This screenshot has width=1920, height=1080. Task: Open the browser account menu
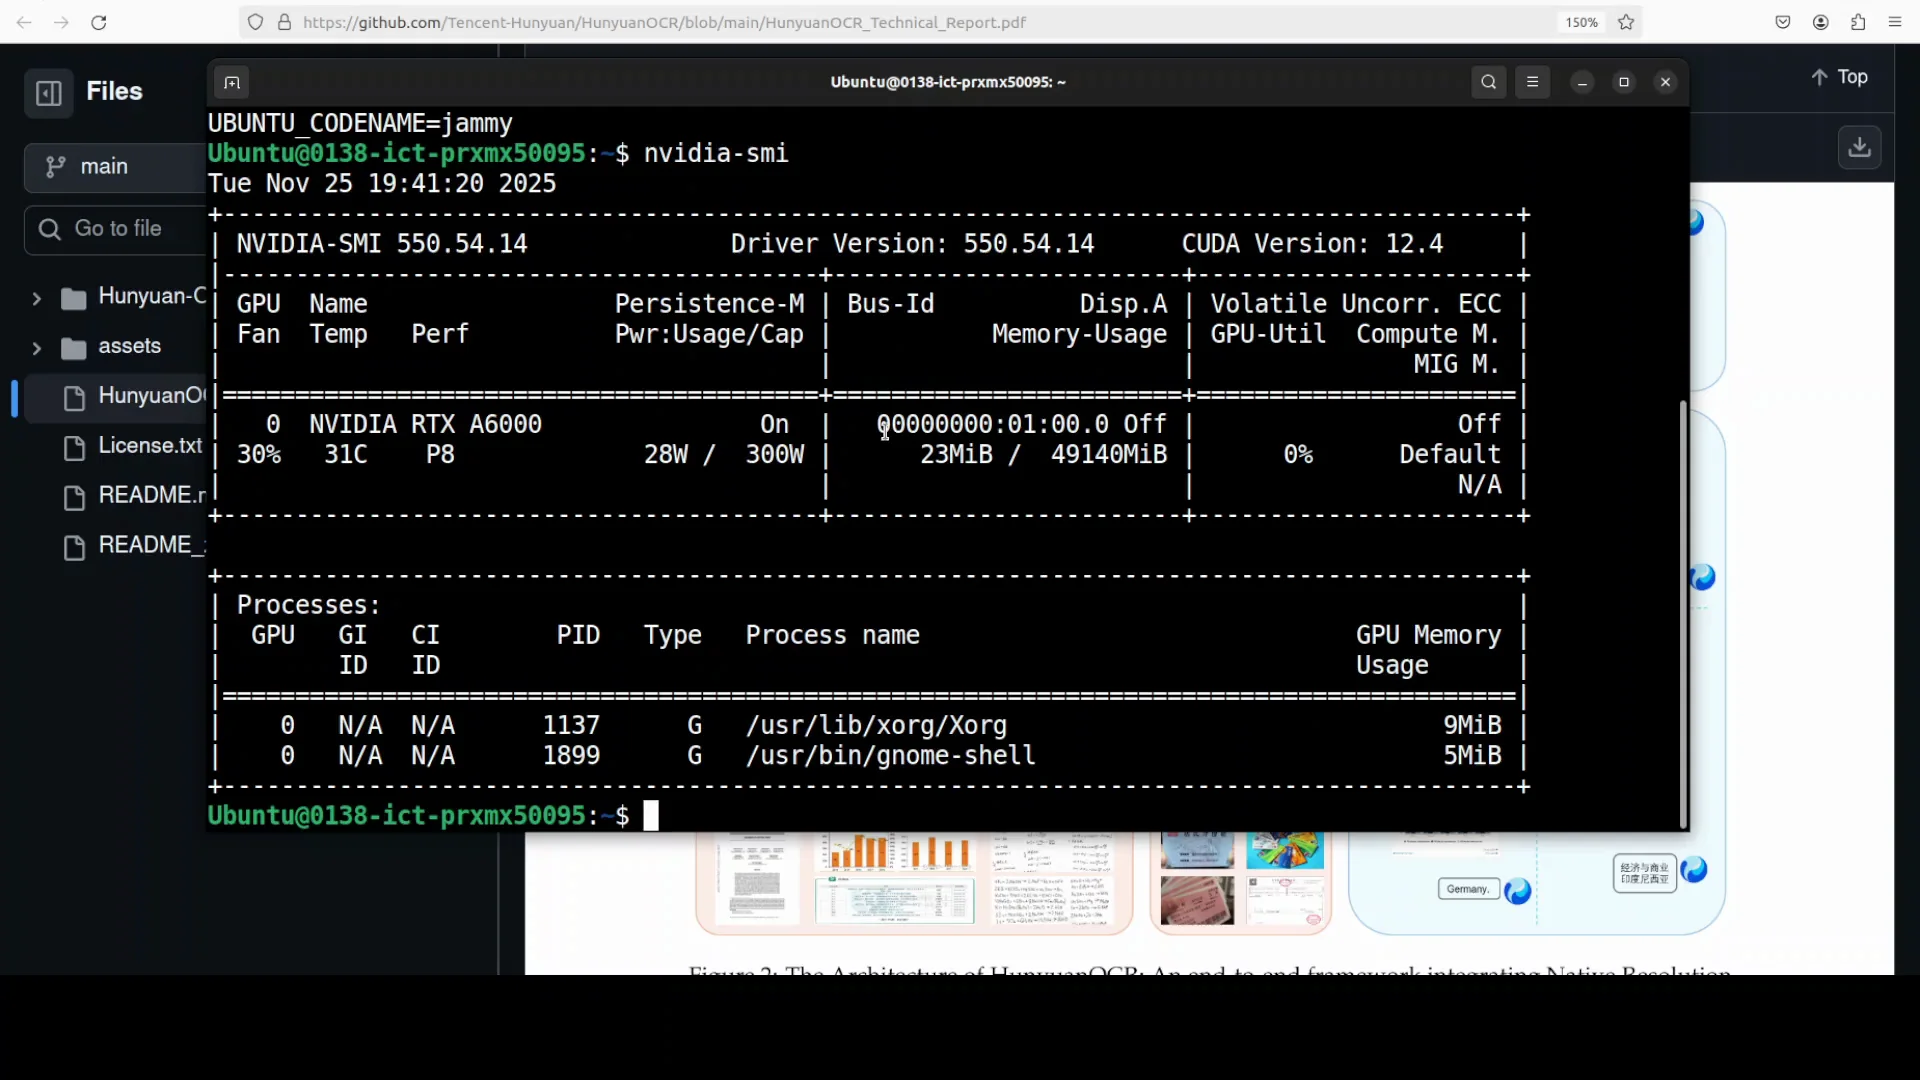pos(1821,22)
